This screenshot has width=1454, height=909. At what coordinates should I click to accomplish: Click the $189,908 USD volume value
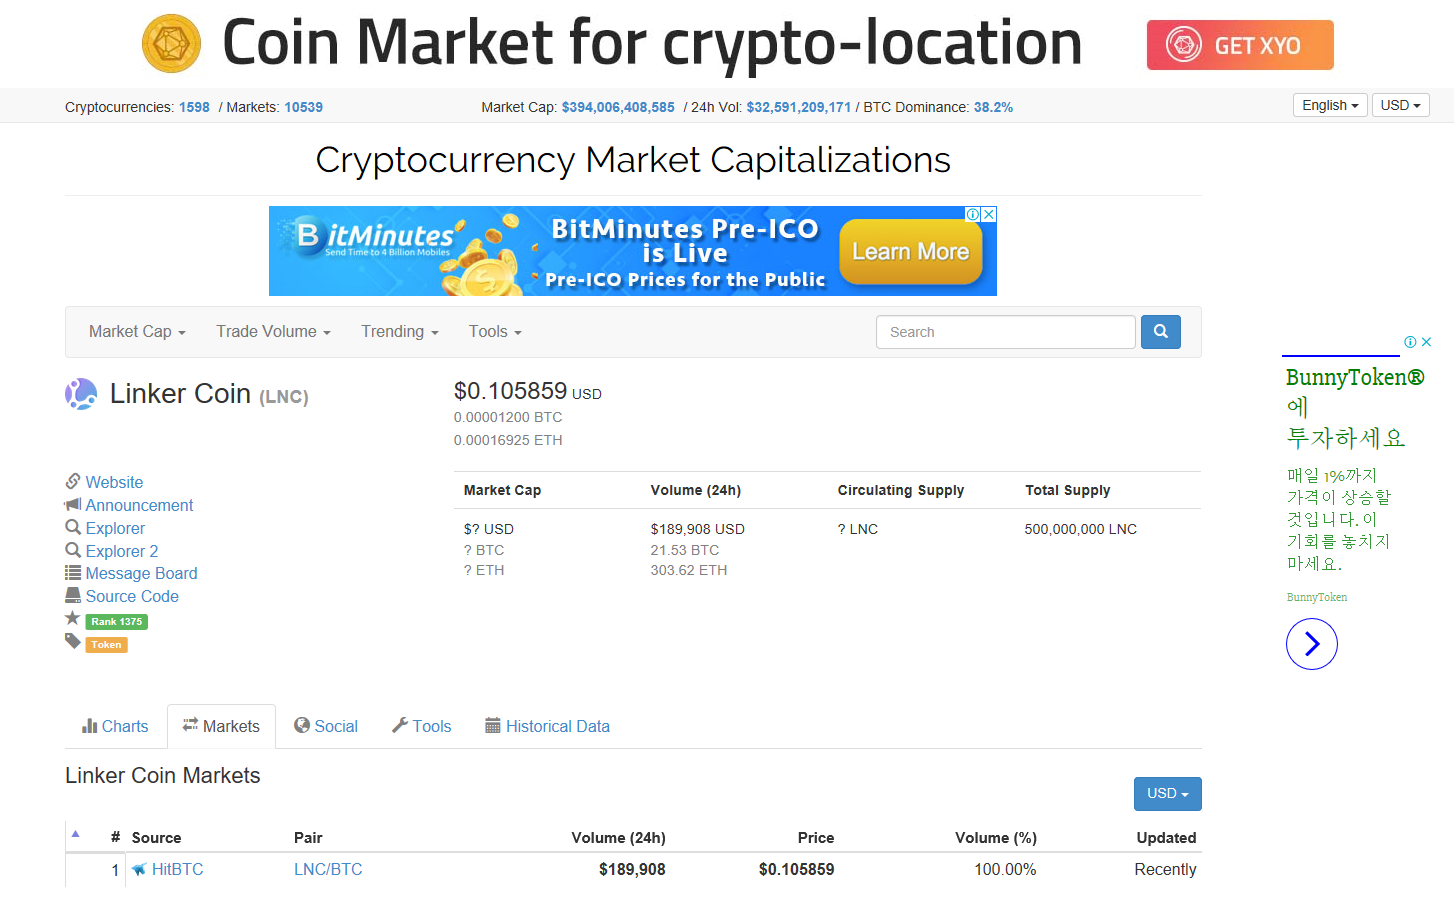tap(698, 529)
